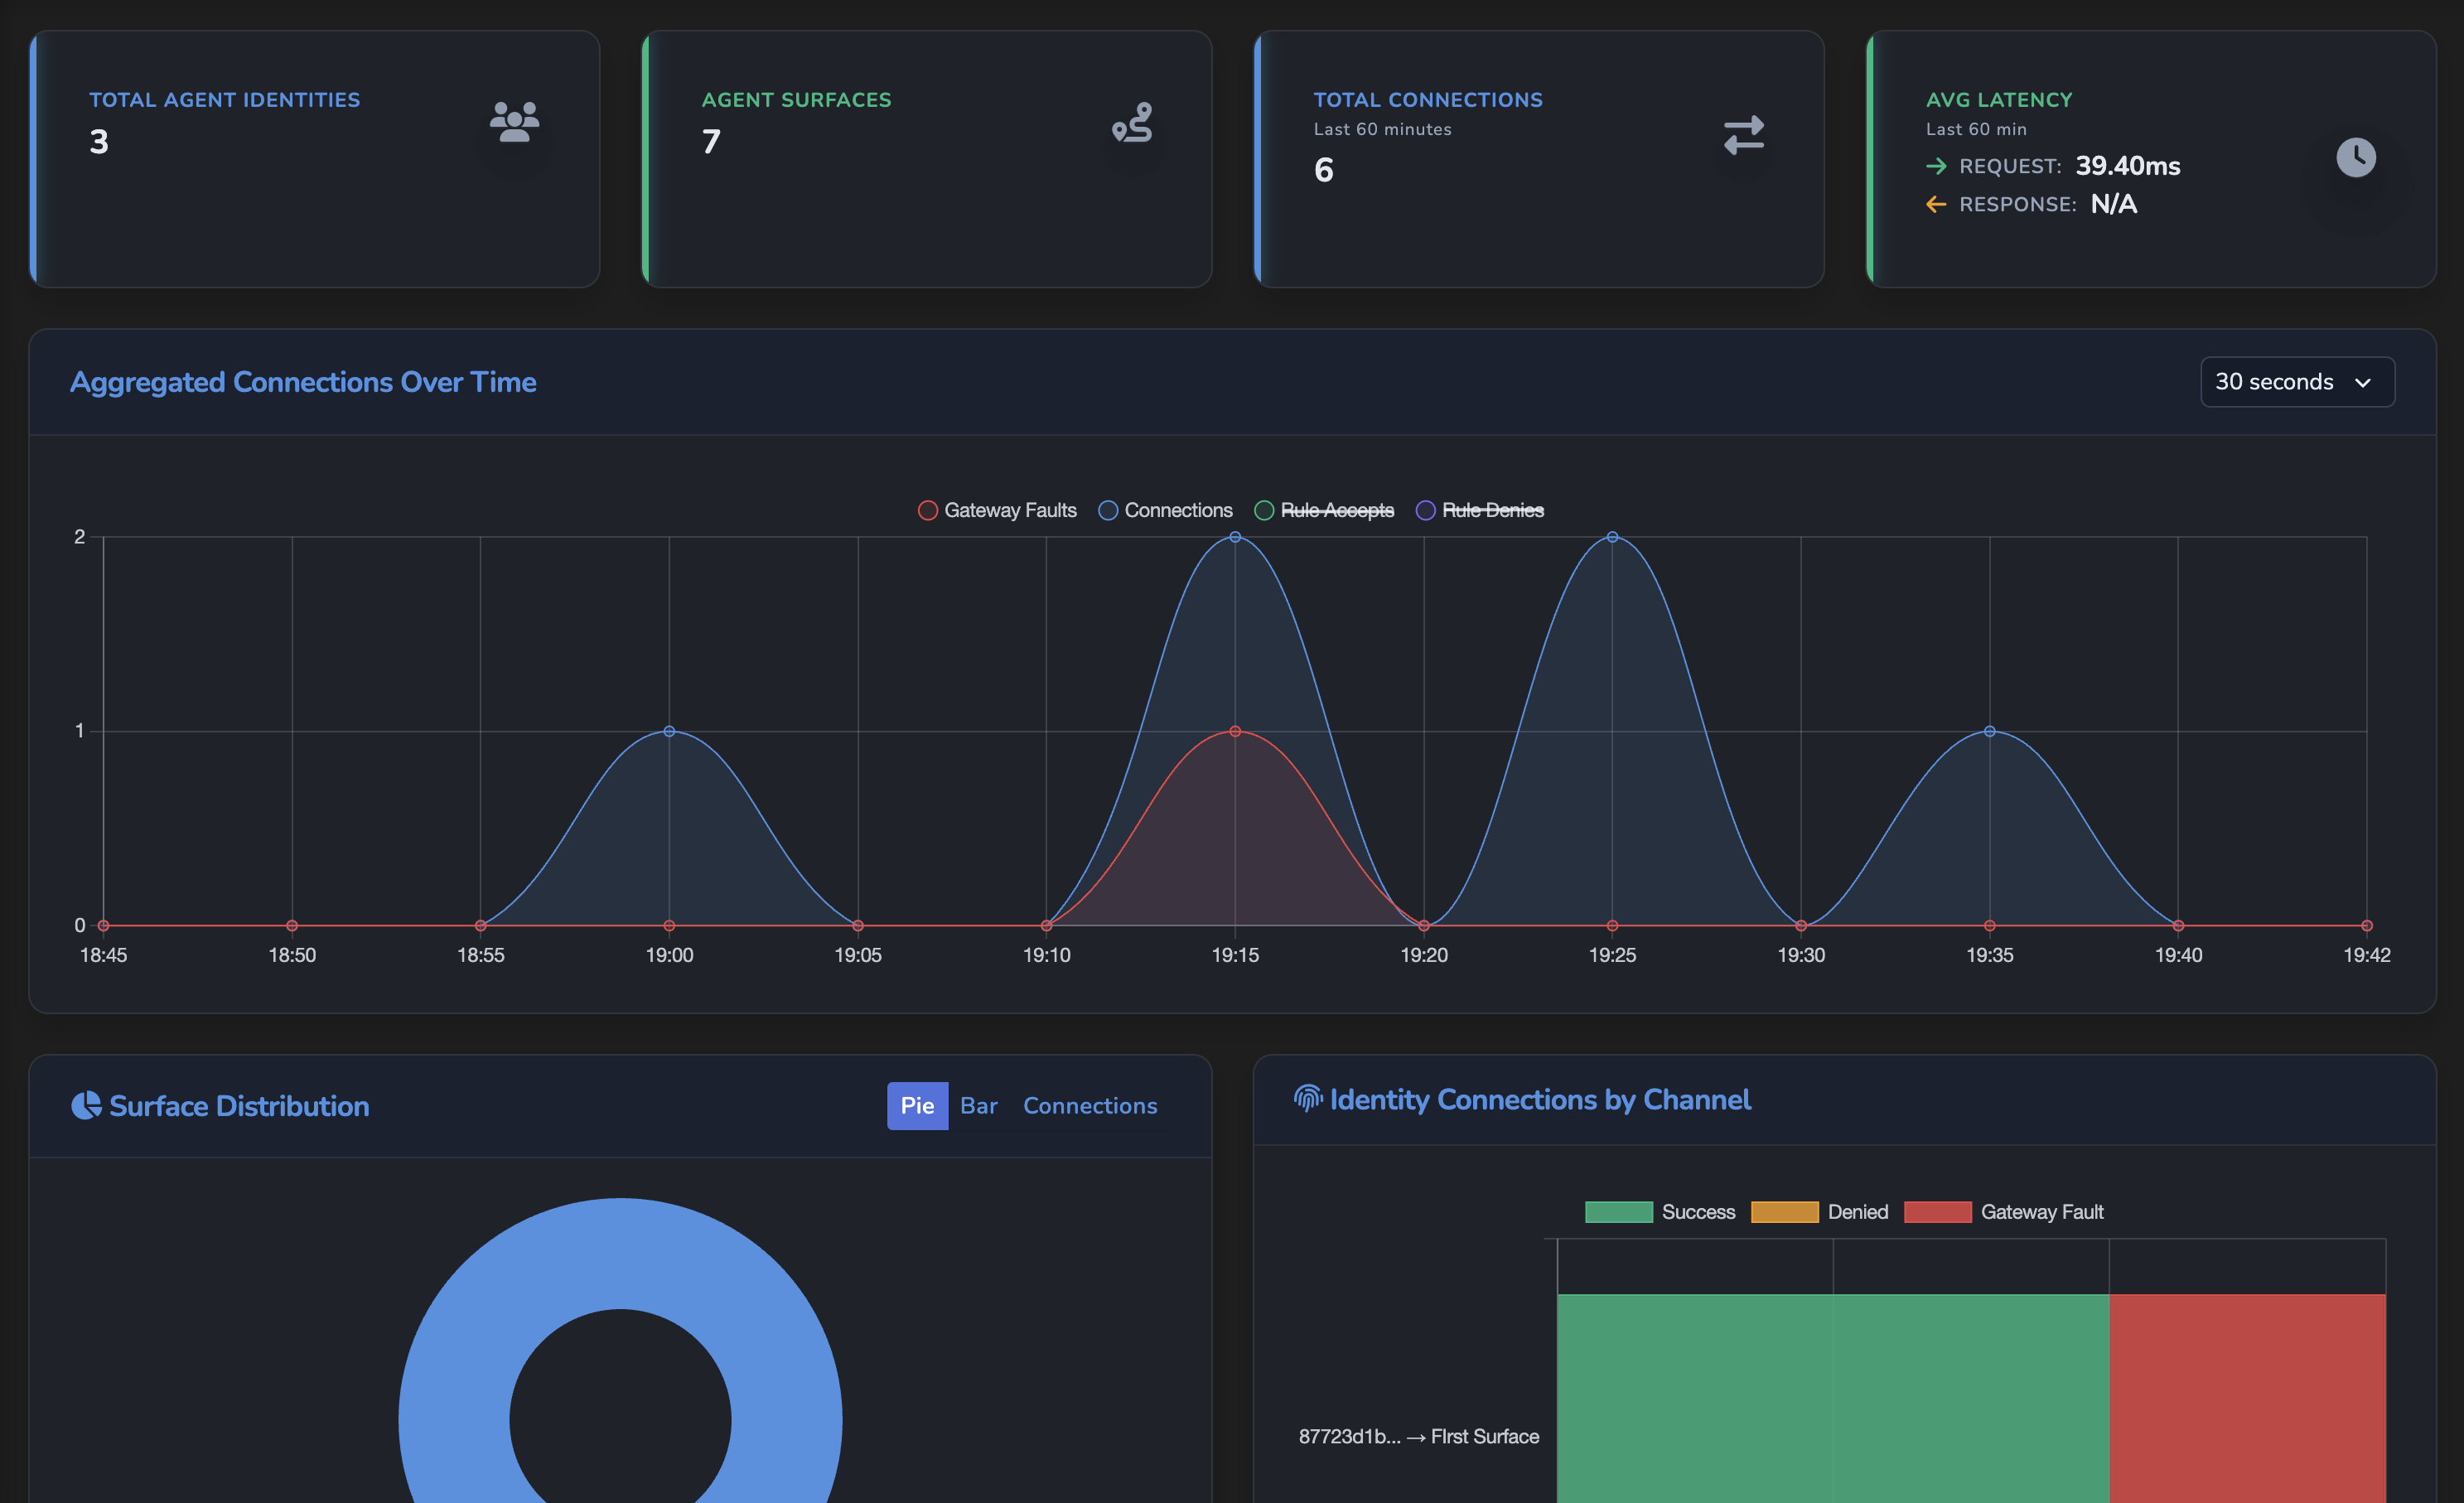The height and width of the screenshot is (1503, 2464).
Task: Show the Rule Accepts series
Action: [1324, 510]
